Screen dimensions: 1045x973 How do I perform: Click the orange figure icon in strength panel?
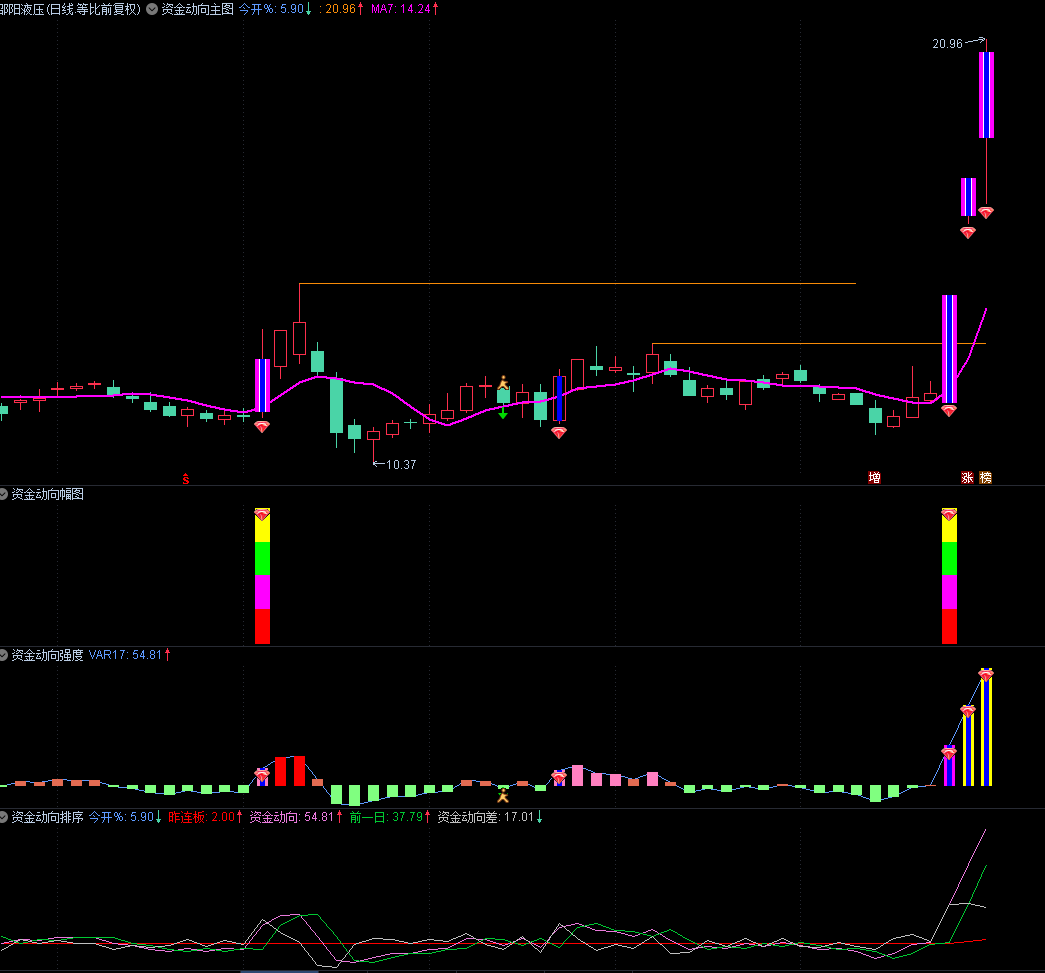503,796
